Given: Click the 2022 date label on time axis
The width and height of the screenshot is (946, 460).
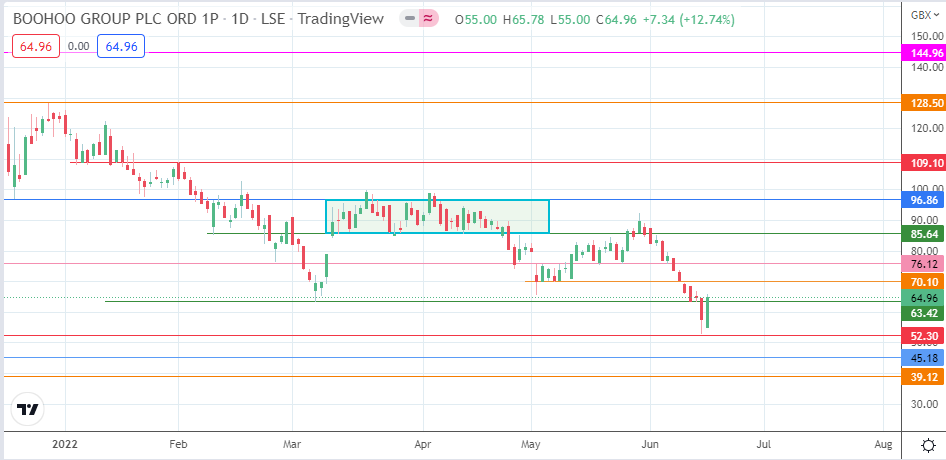Looking at the screenshot, I should pos(65,445).
